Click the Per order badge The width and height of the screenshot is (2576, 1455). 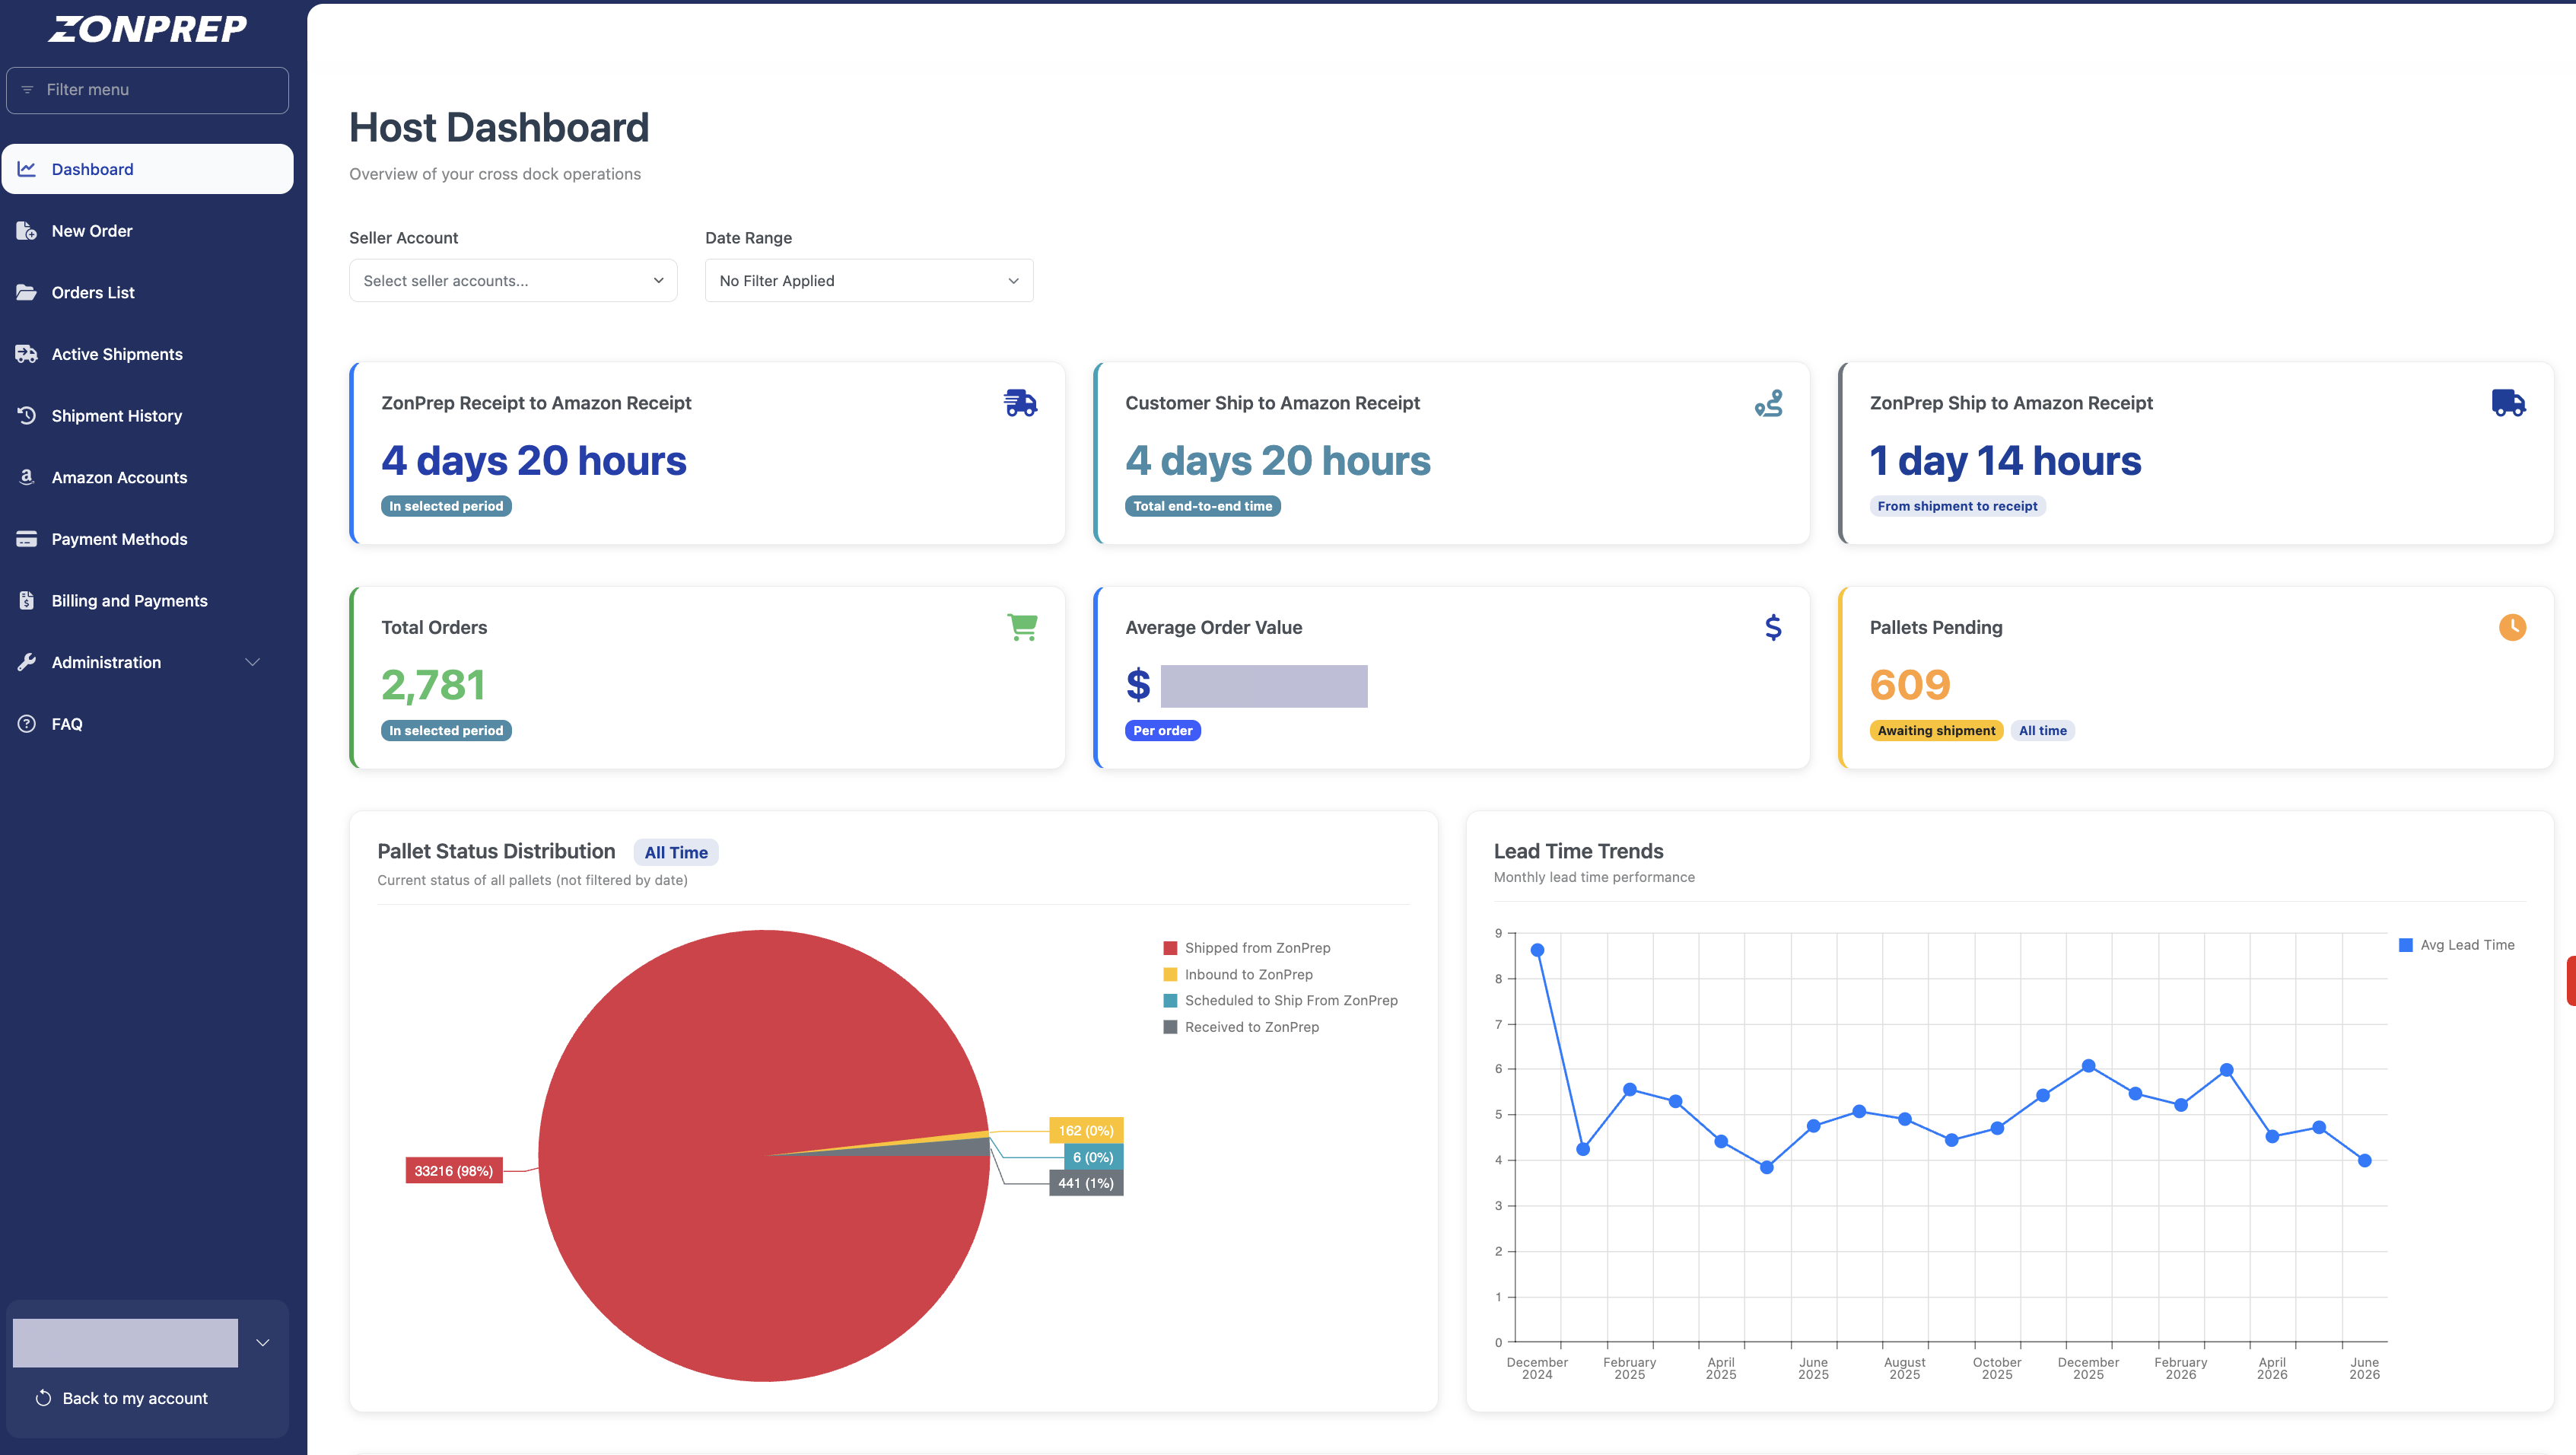pyautogui.click(x=1163, y=731)
